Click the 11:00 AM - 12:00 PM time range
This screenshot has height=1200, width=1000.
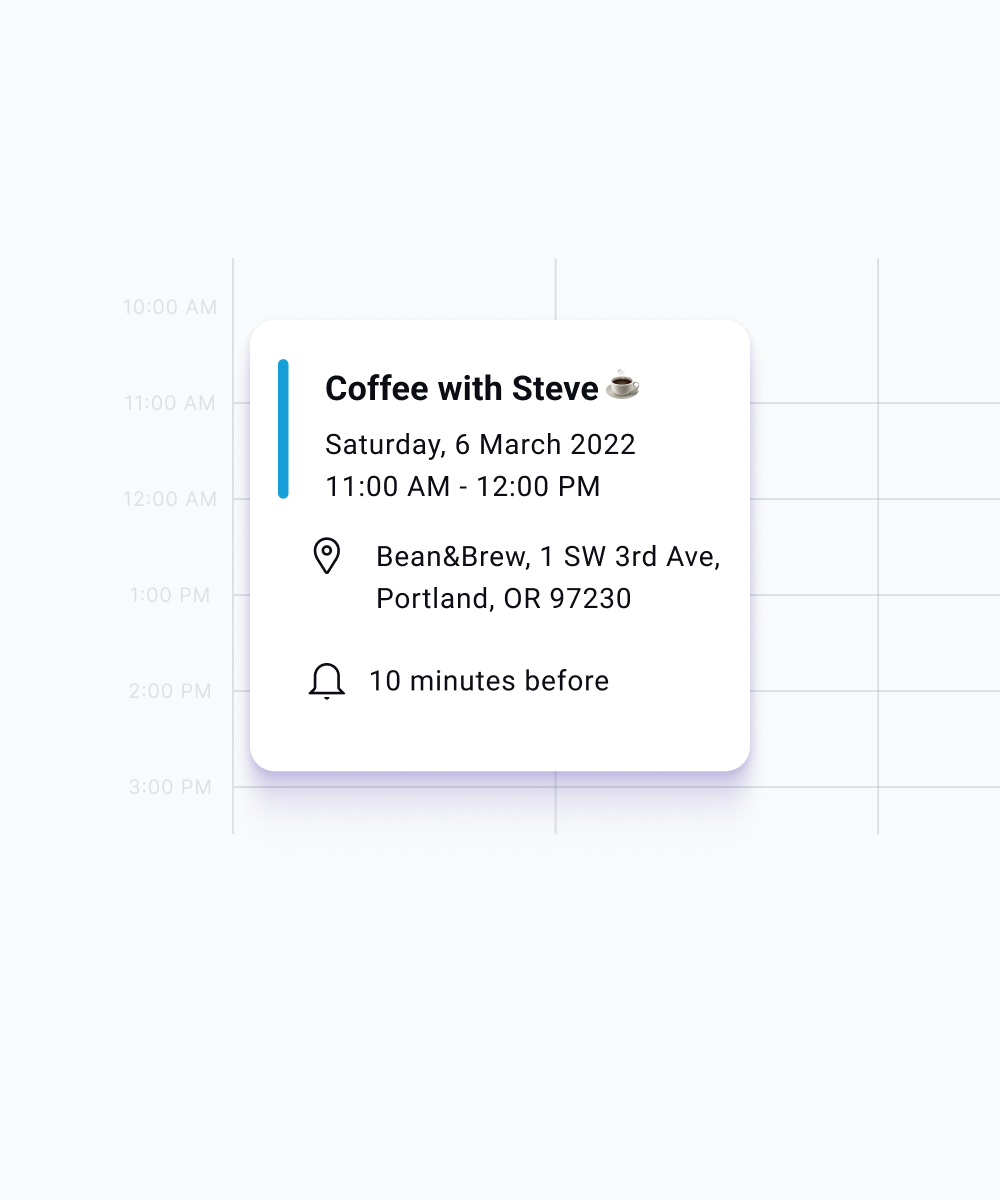click(462, 487)
